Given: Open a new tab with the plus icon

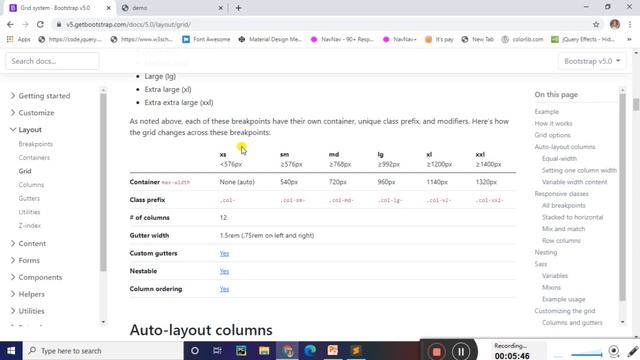Looking at the screenshot, I should tap(238, 8).
